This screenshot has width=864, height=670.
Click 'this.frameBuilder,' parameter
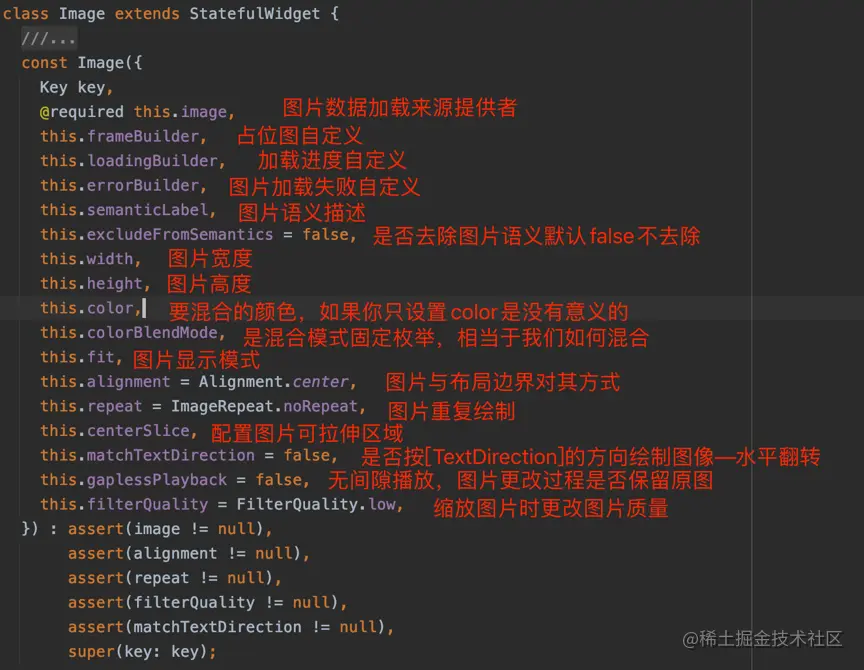coord(123,136)
